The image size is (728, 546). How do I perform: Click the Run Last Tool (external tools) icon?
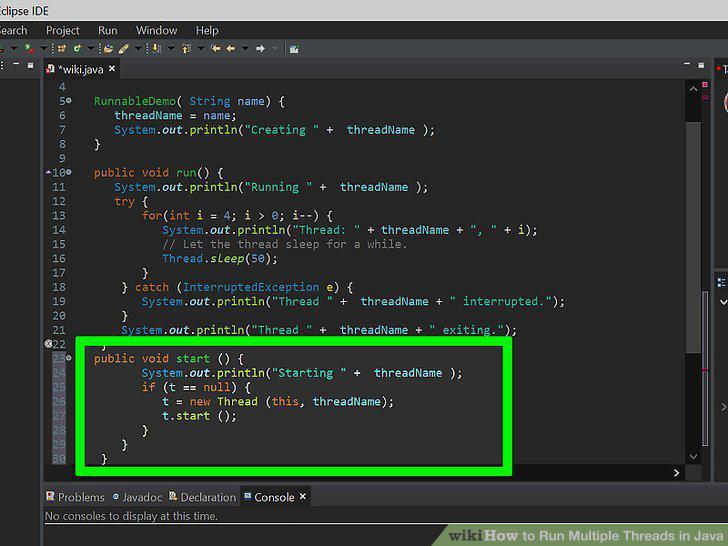click(x=29, y=48)
